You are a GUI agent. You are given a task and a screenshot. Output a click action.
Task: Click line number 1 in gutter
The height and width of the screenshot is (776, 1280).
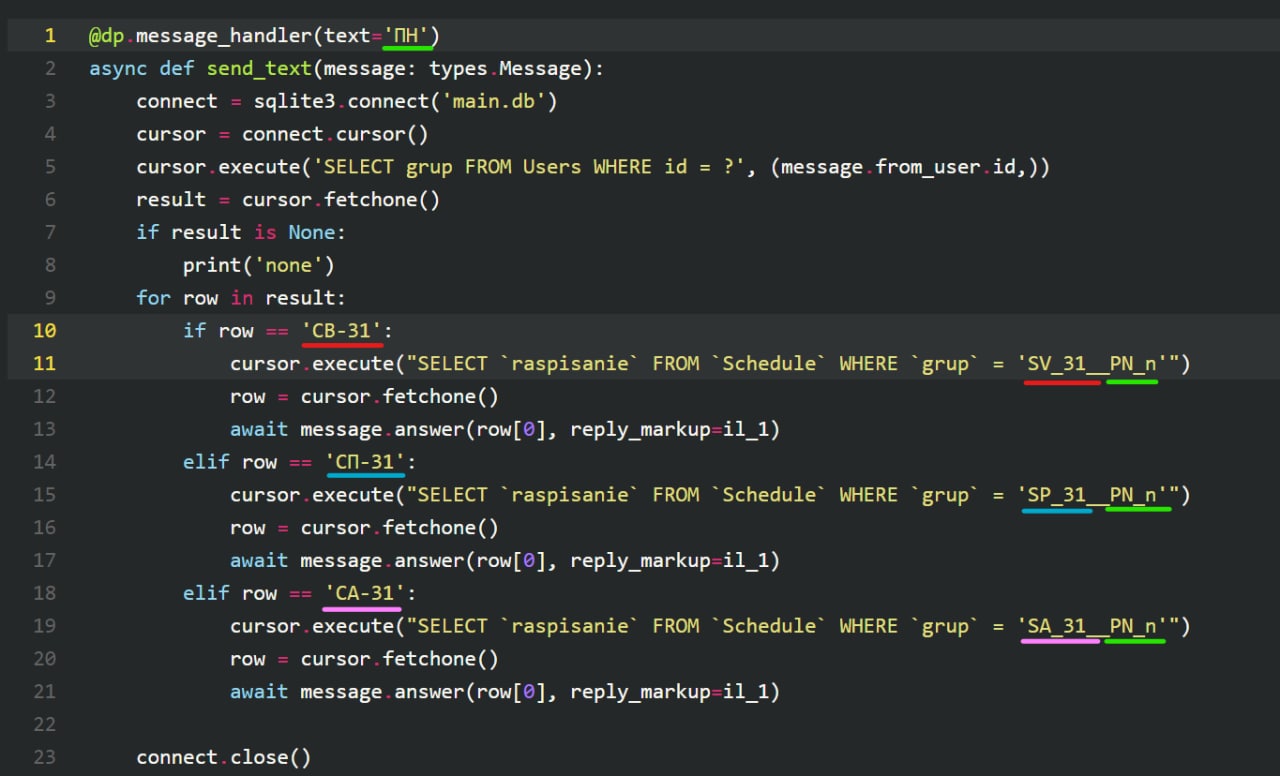[50, 36]
